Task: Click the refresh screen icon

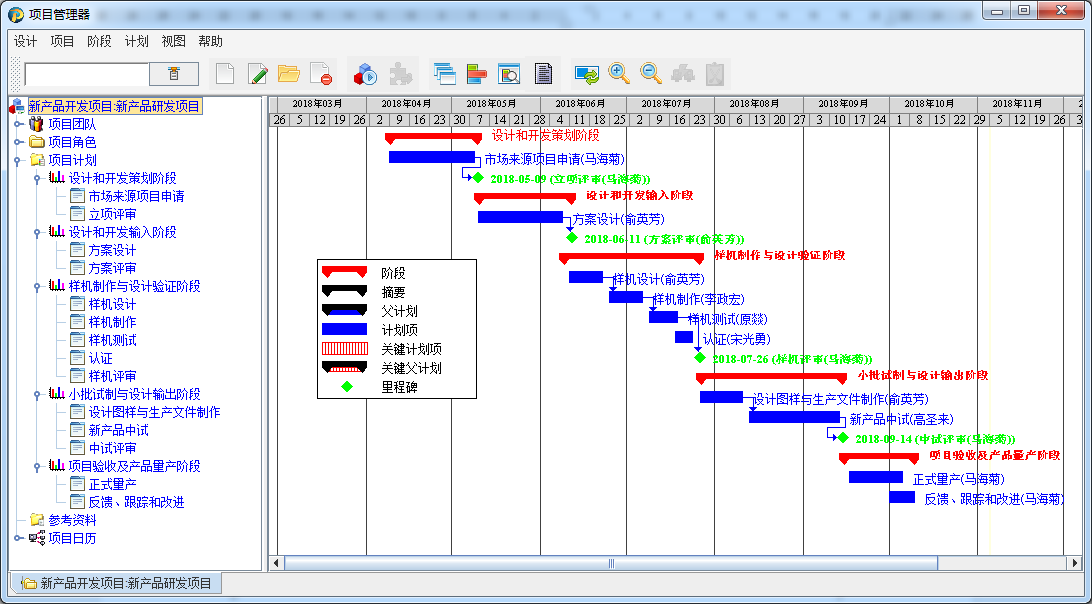Action: click(x=586, y=73)
